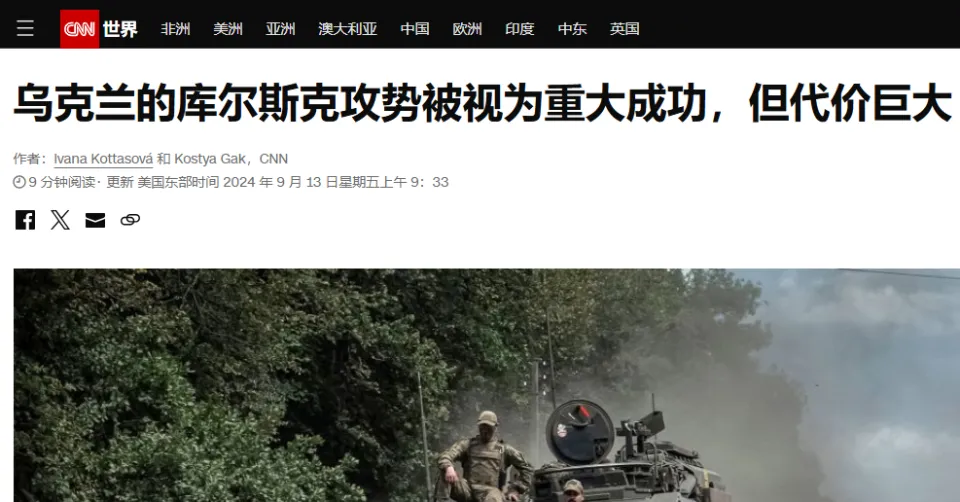Select 印度 in the top menu
960x502 pixels.
click(520, 29)
